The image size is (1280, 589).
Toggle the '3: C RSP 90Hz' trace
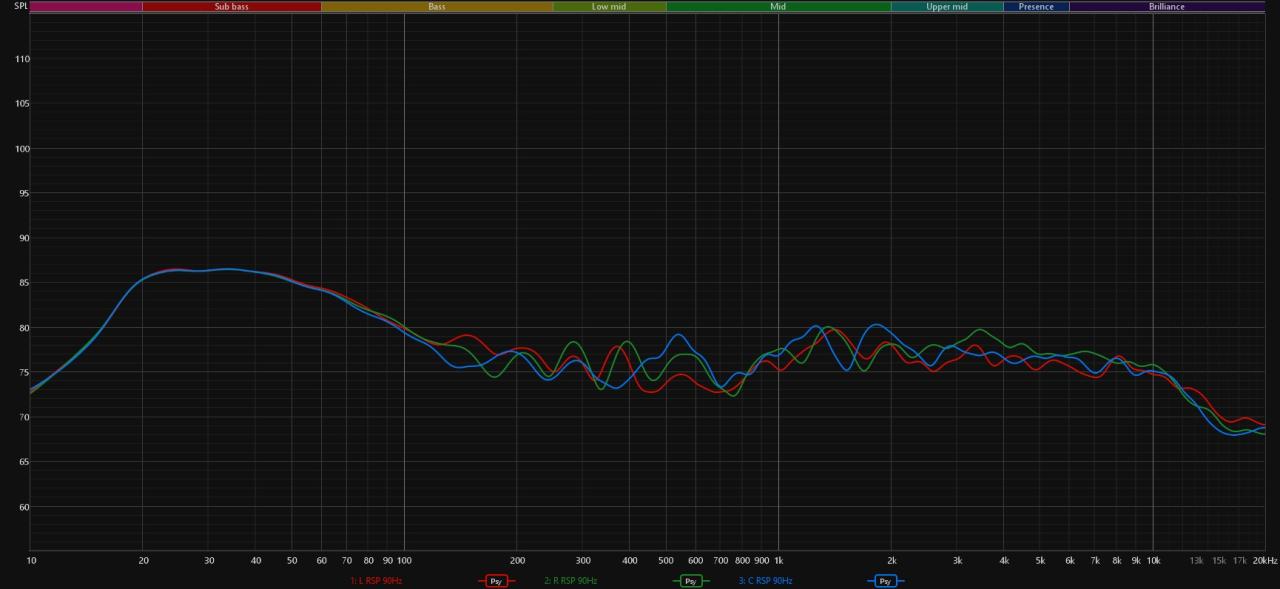tap(765, 581)
